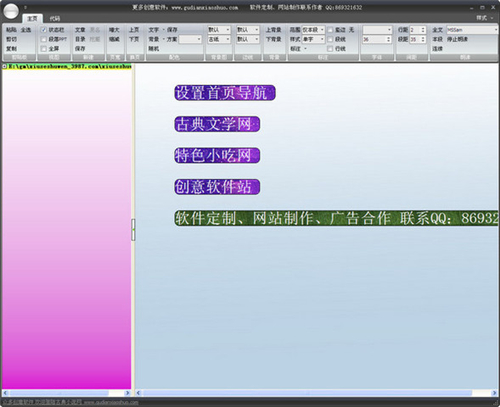Switch to the 代码 tab
Viewport: 500px width, 407px height.
(x=55, y=19)
